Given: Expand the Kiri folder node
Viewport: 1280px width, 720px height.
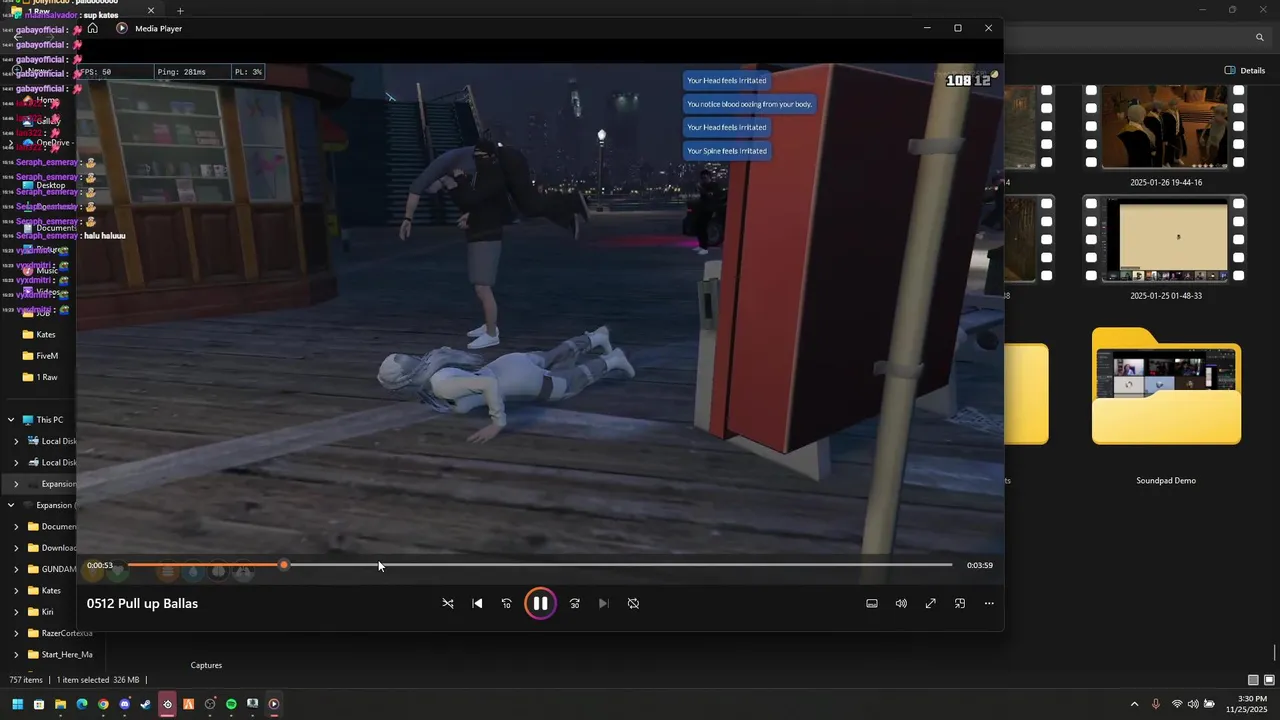Looking at the screenshot, I should coord(15,612).
